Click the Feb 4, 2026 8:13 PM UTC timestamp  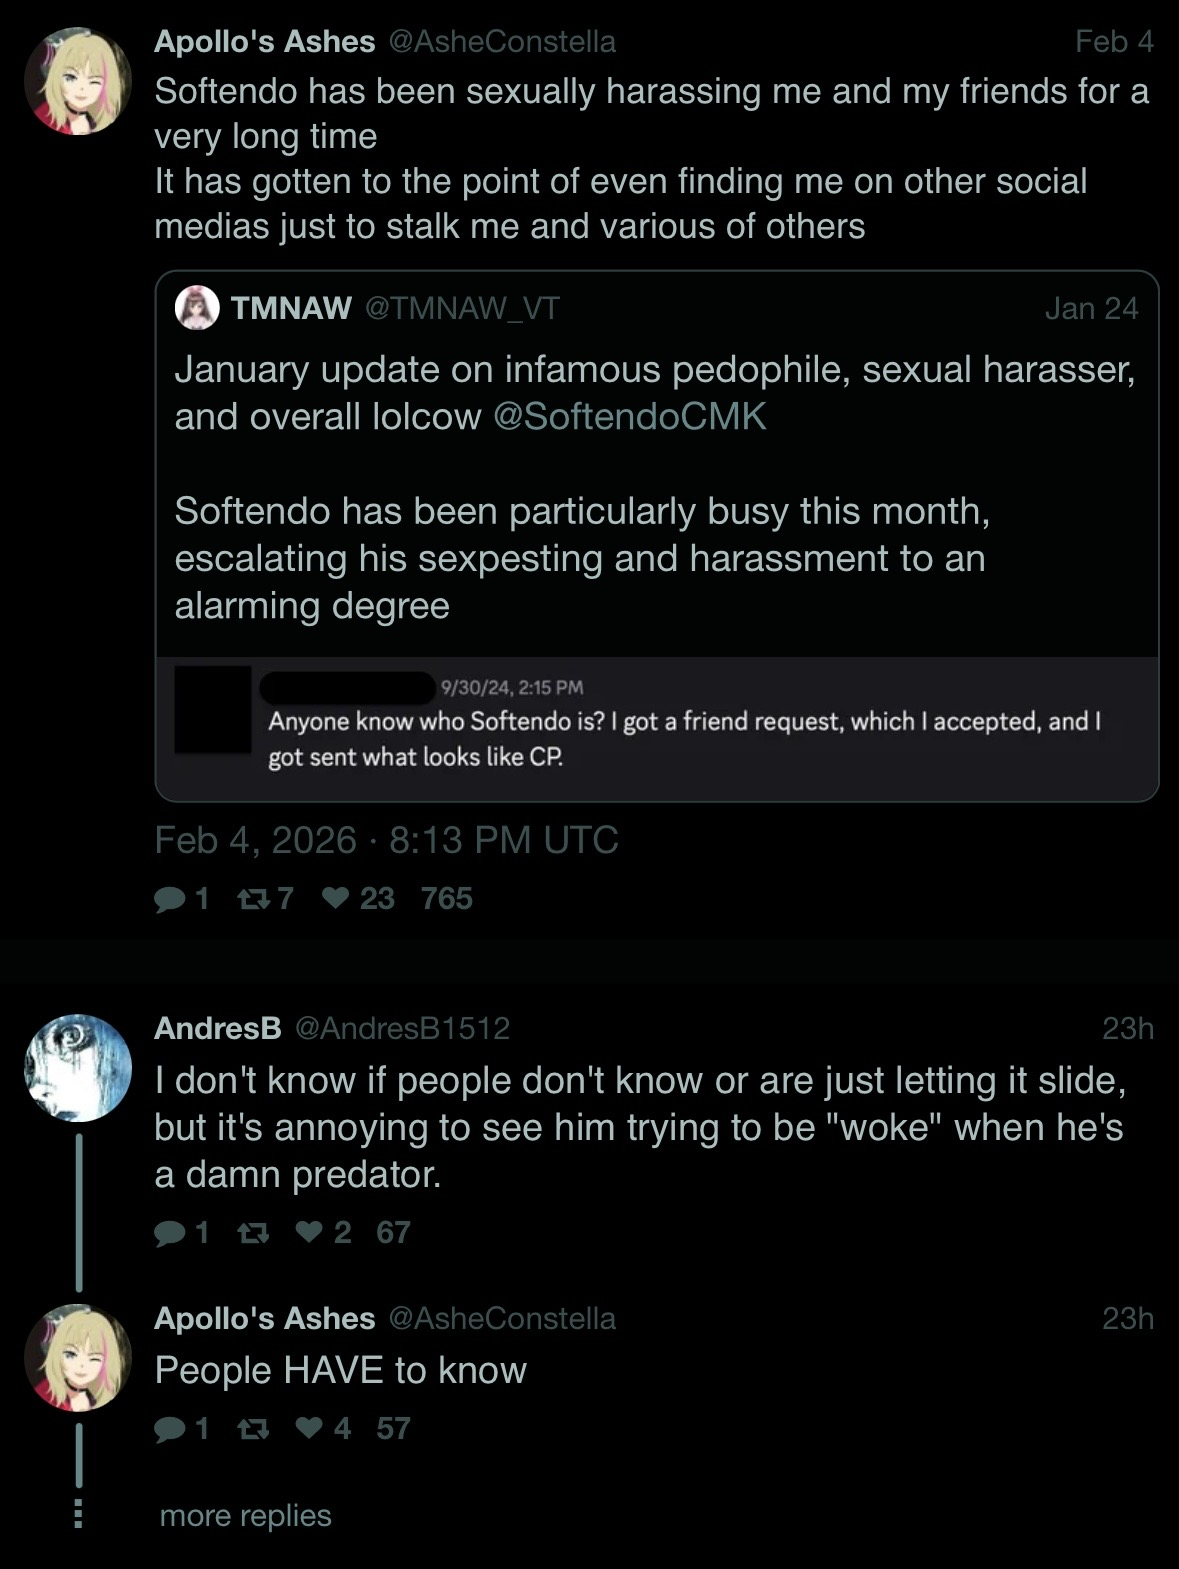click(x=386, y=840)
